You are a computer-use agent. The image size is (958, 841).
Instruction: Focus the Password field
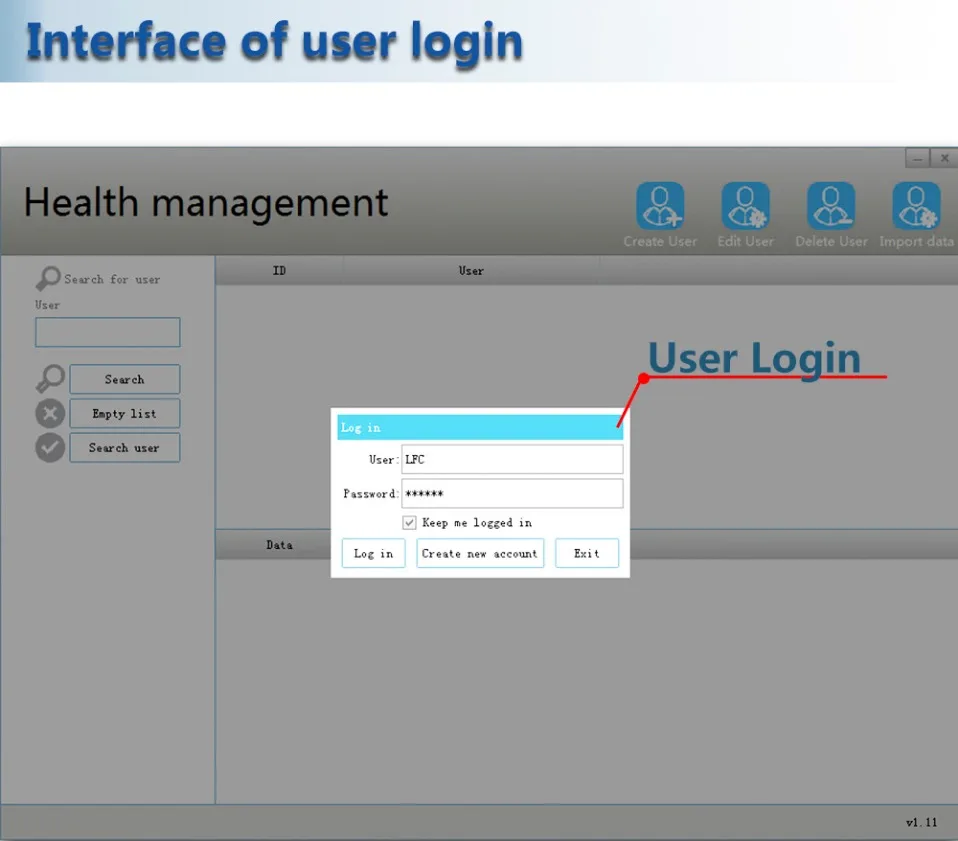pos(512,493)
